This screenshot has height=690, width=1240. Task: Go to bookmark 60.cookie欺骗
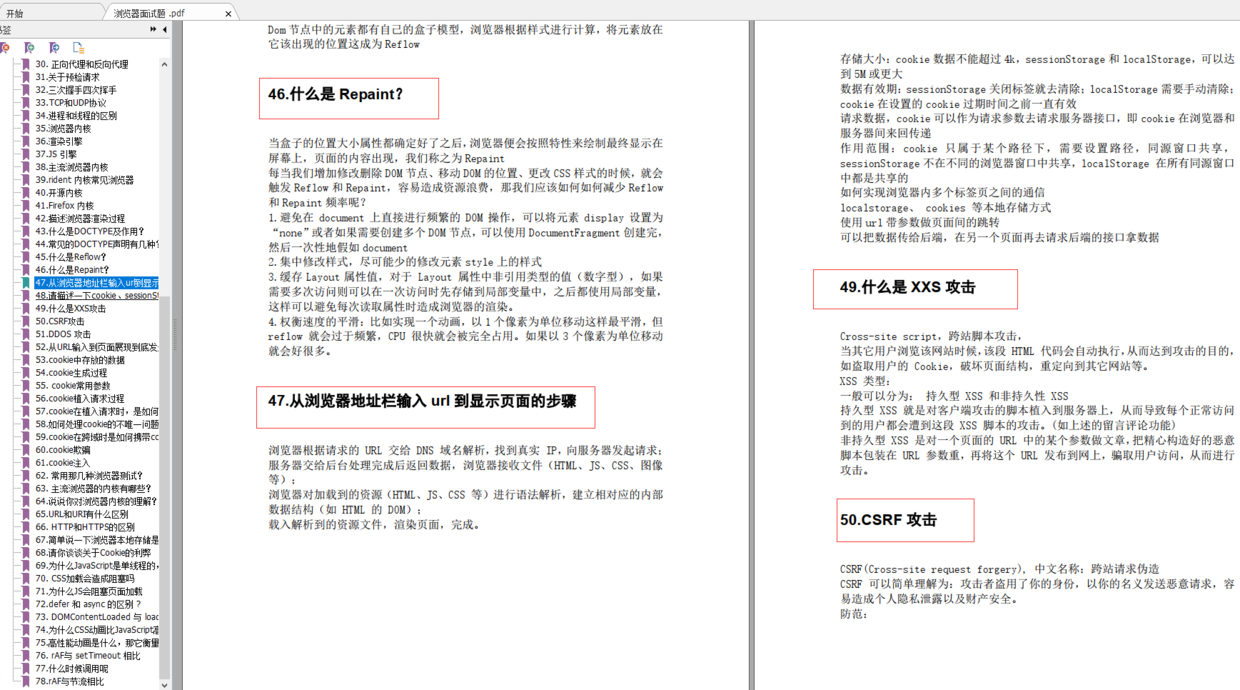[x=63, y=450]
